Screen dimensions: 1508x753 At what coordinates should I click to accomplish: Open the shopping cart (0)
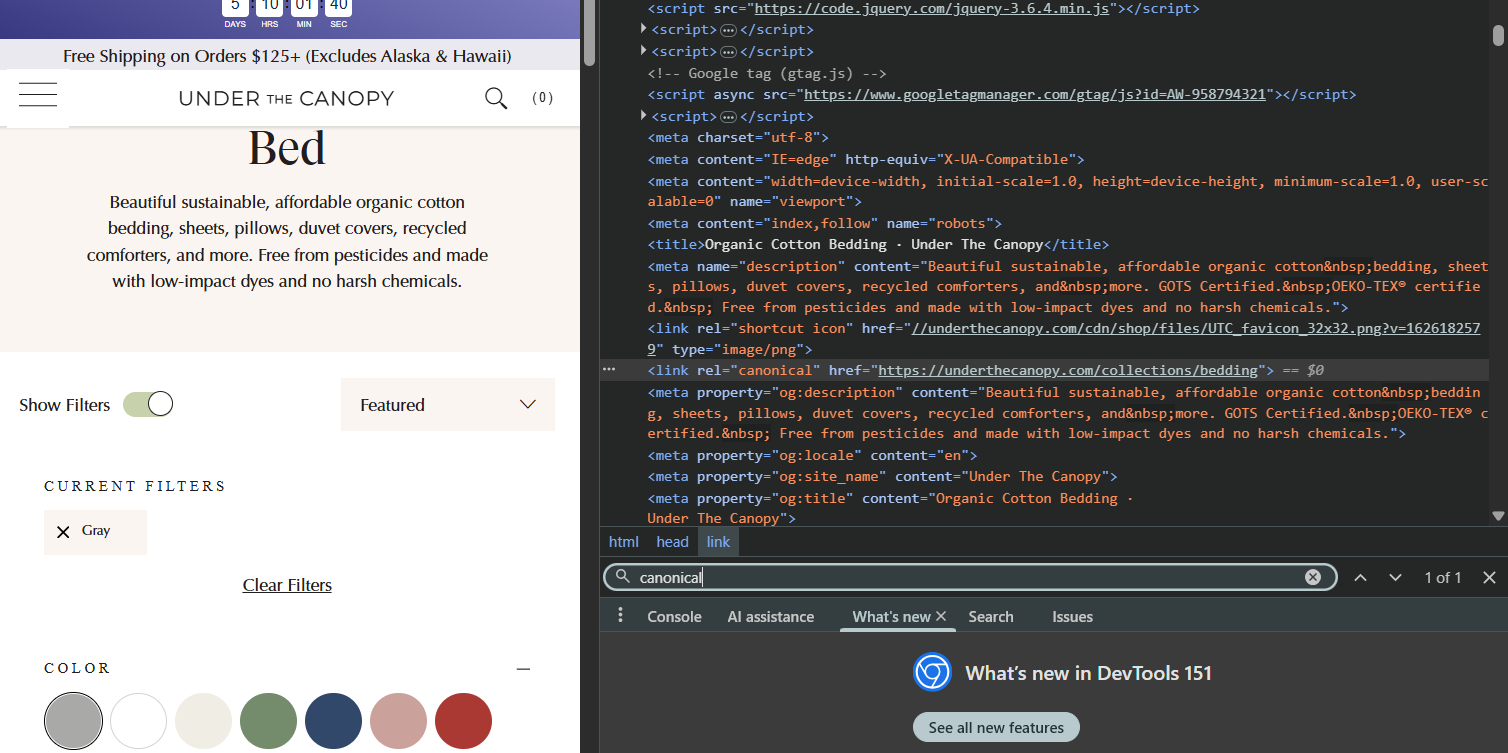click(x=542, y=98)
